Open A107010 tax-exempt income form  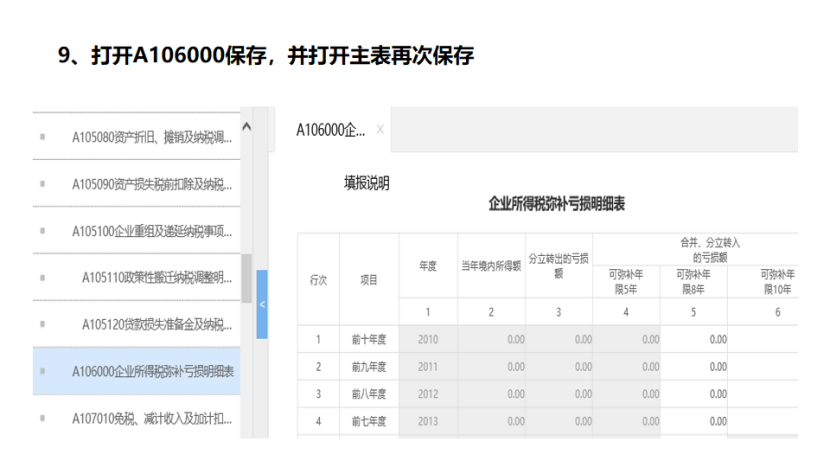152,417
